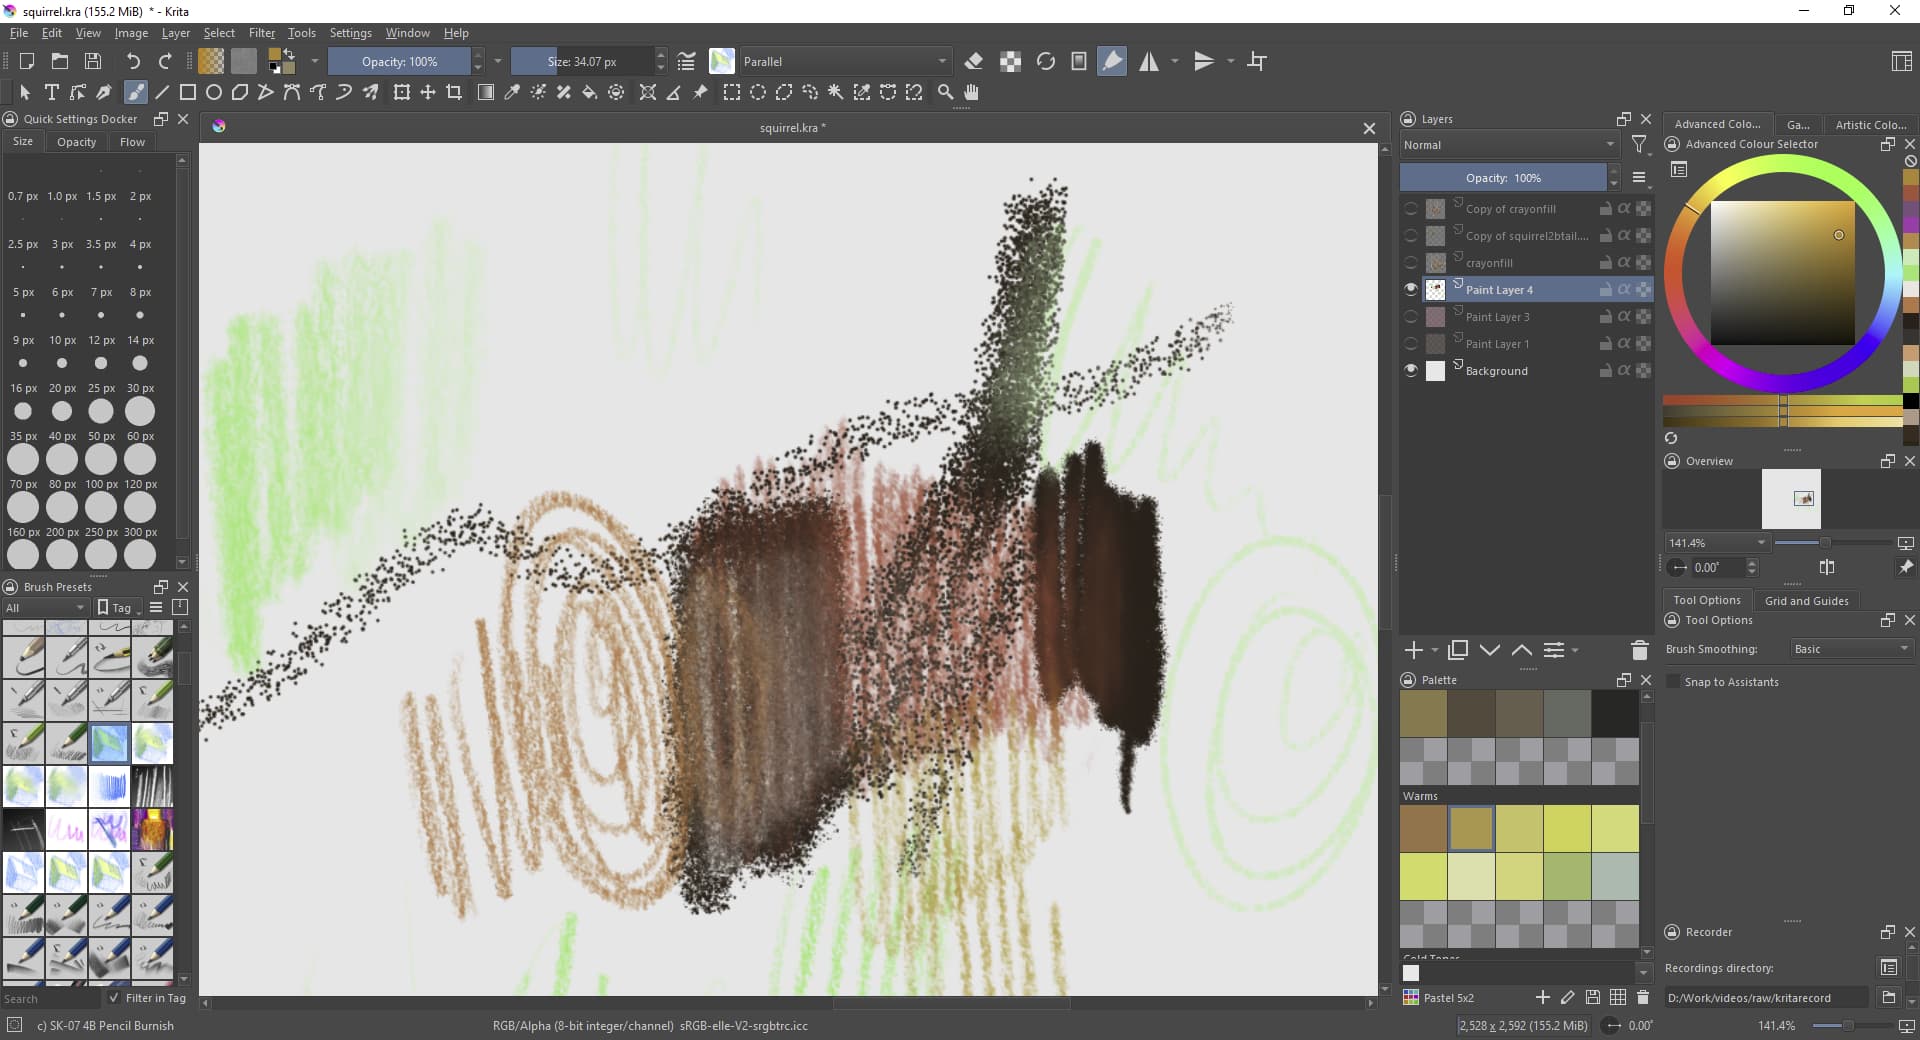Delete layer with trash icon
Viewport: 1920px width, 1040px height.
[1639, 651]
